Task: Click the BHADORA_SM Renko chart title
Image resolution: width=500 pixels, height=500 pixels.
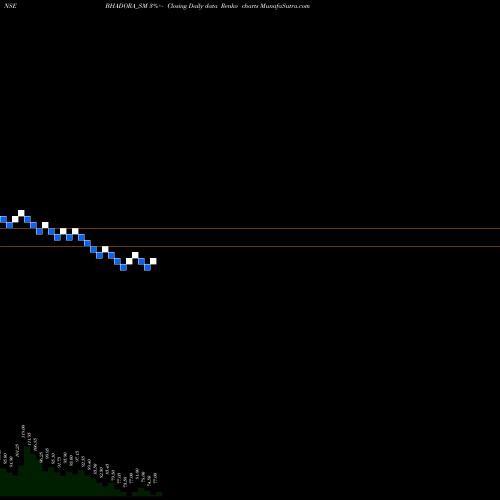Action: [207, 6]
